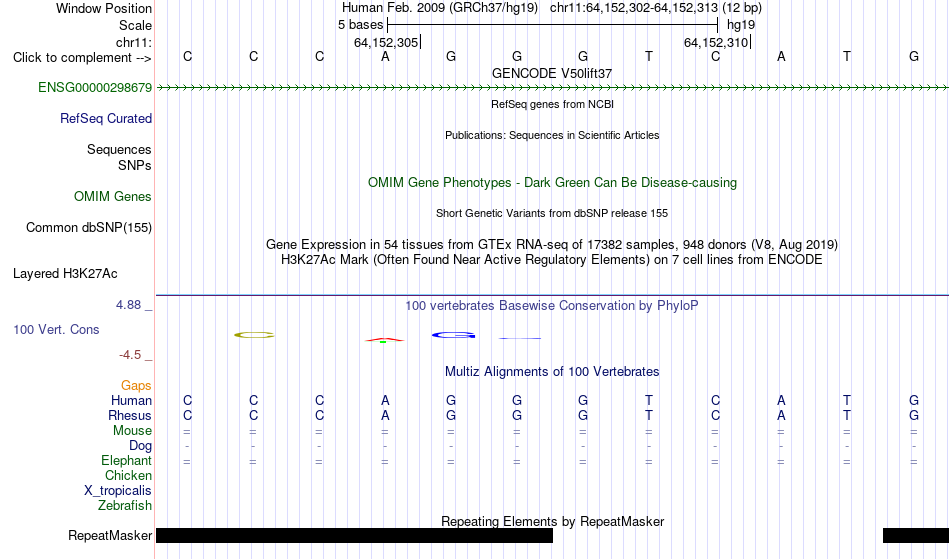This screenshot has width=950, height=559.
Task: Click the OMIM Gene Phenotypes title line
Action: coord(552,182)
